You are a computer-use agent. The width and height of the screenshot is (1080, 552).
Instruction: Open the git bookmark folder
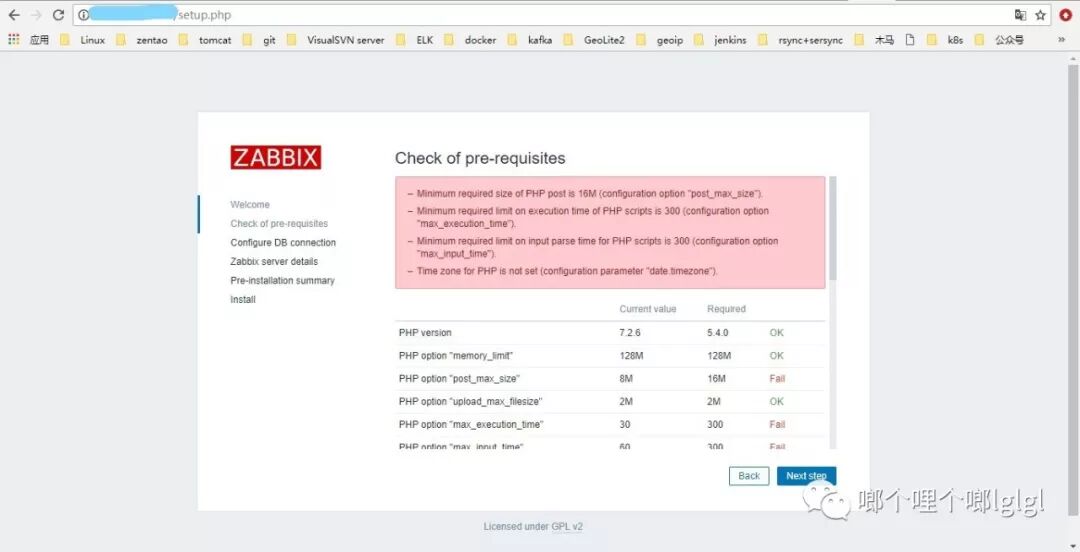point(258,40)
